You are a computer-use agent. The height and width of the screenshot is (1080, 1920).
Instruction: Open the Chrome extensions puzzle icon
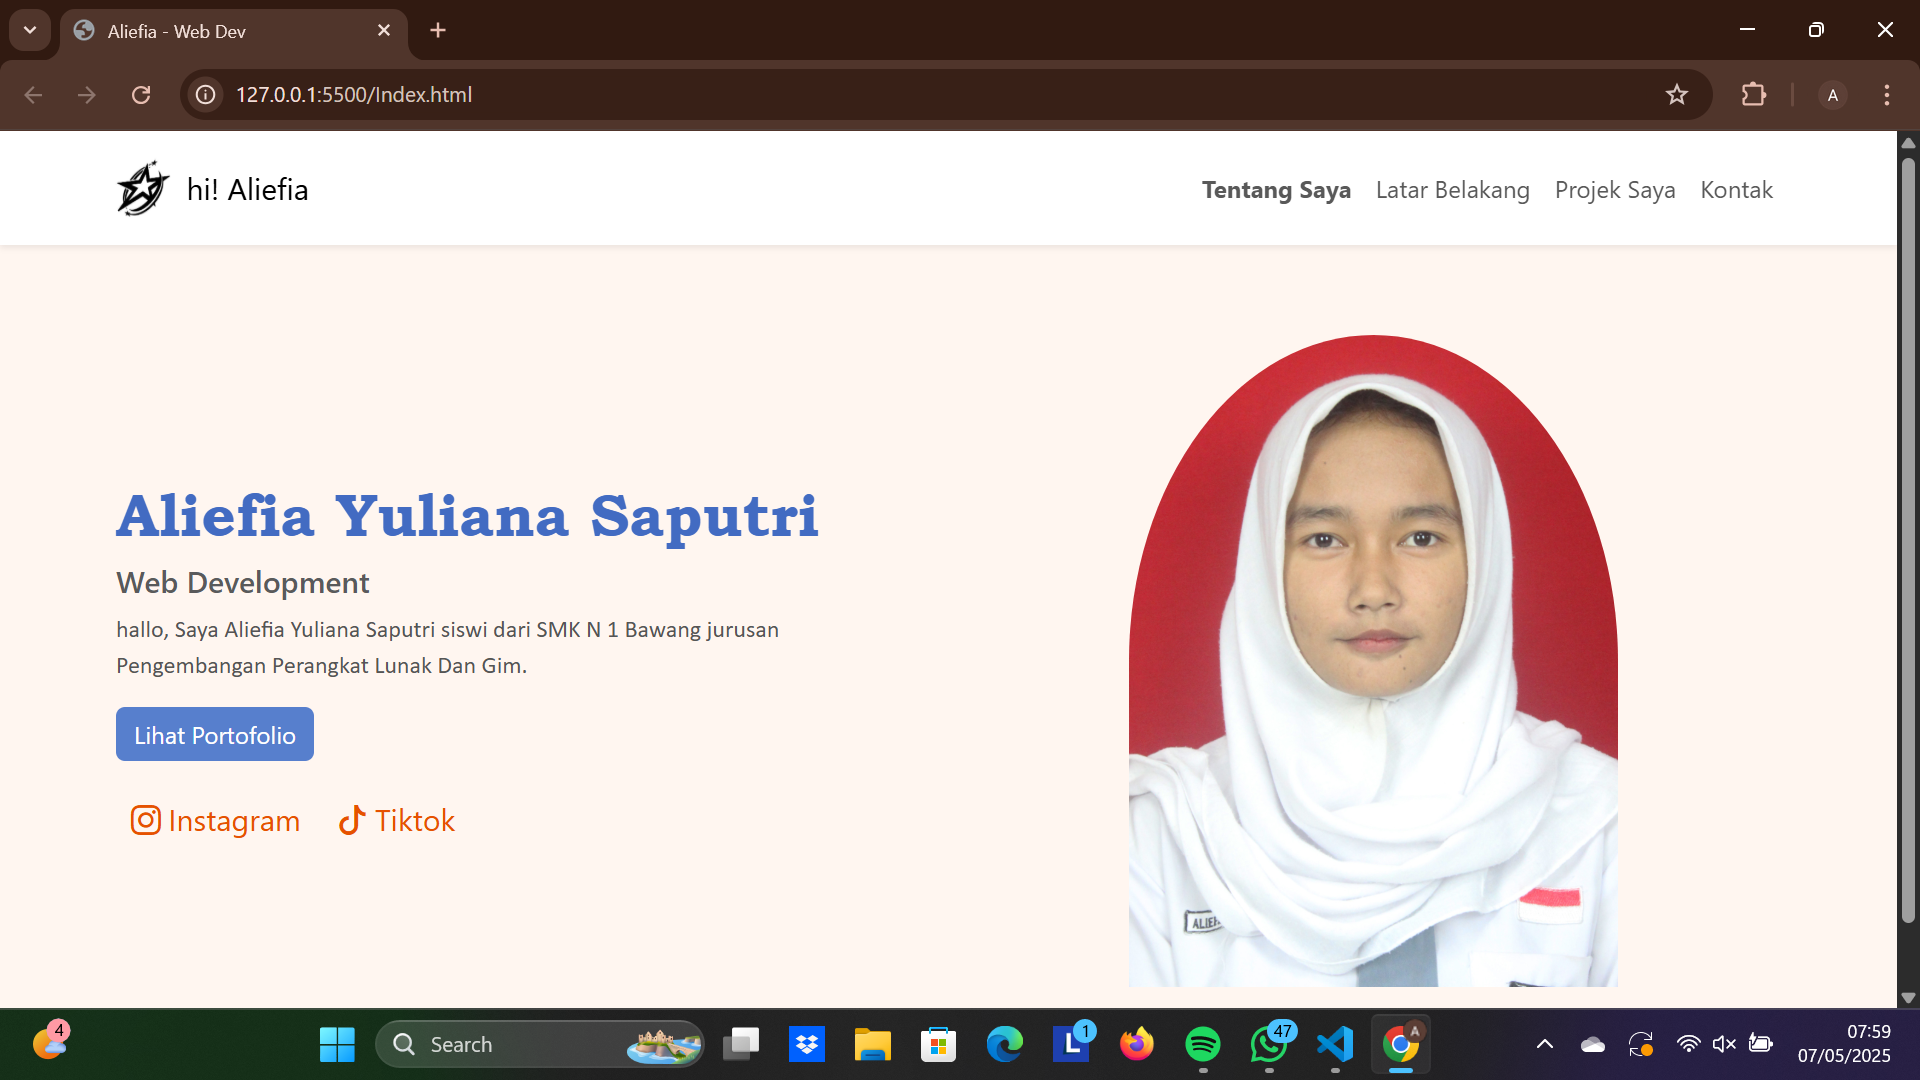click(x=1753, y=94)
